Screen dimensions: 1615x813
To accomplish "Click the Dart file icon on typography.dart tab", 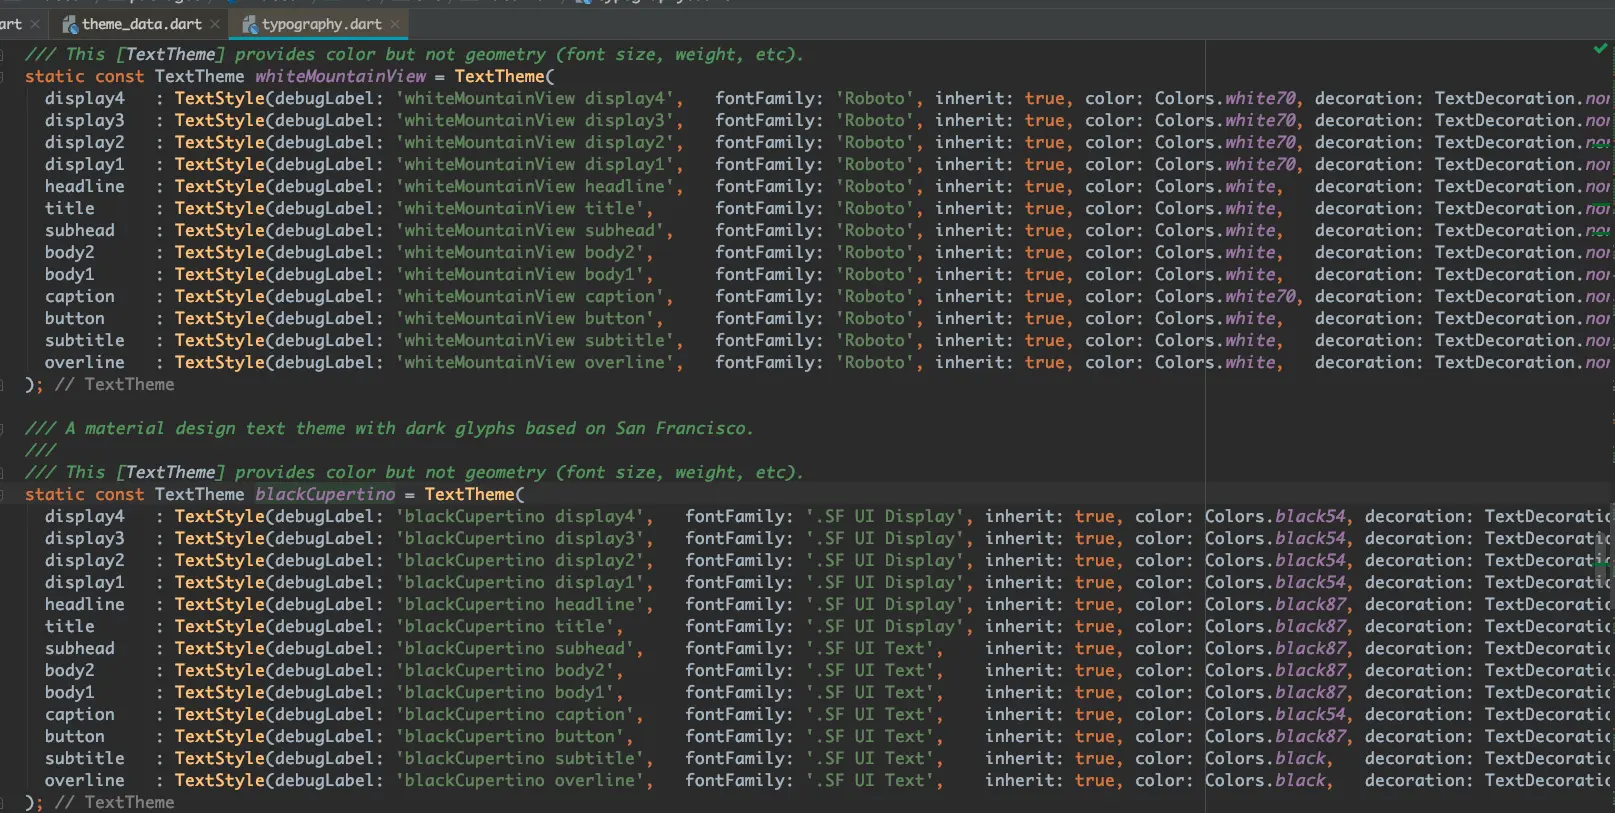I will point(250,24).
